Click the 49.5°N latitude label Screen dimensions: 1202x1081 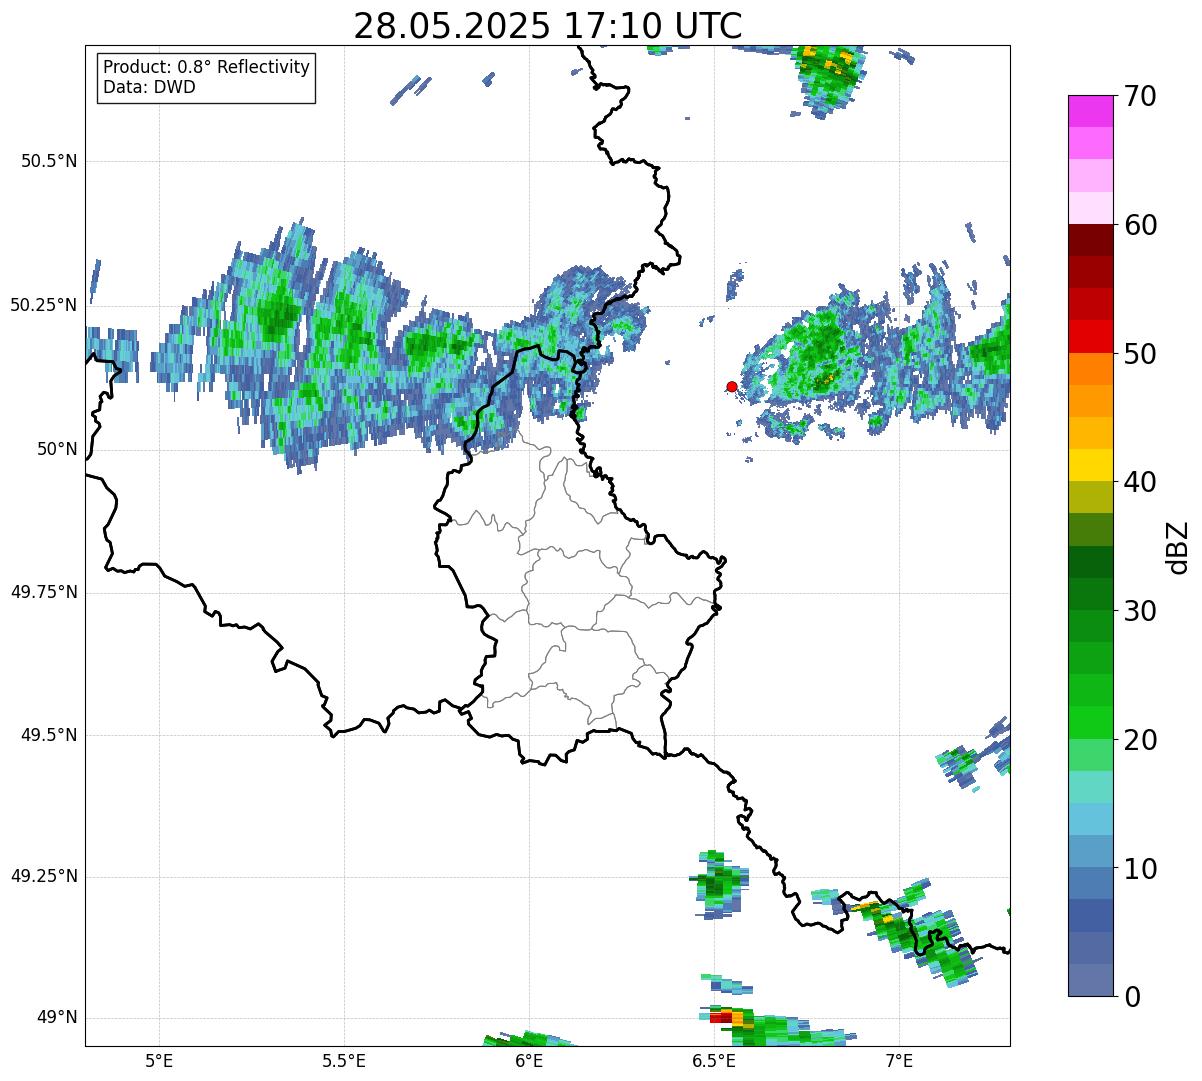[49, 735]
